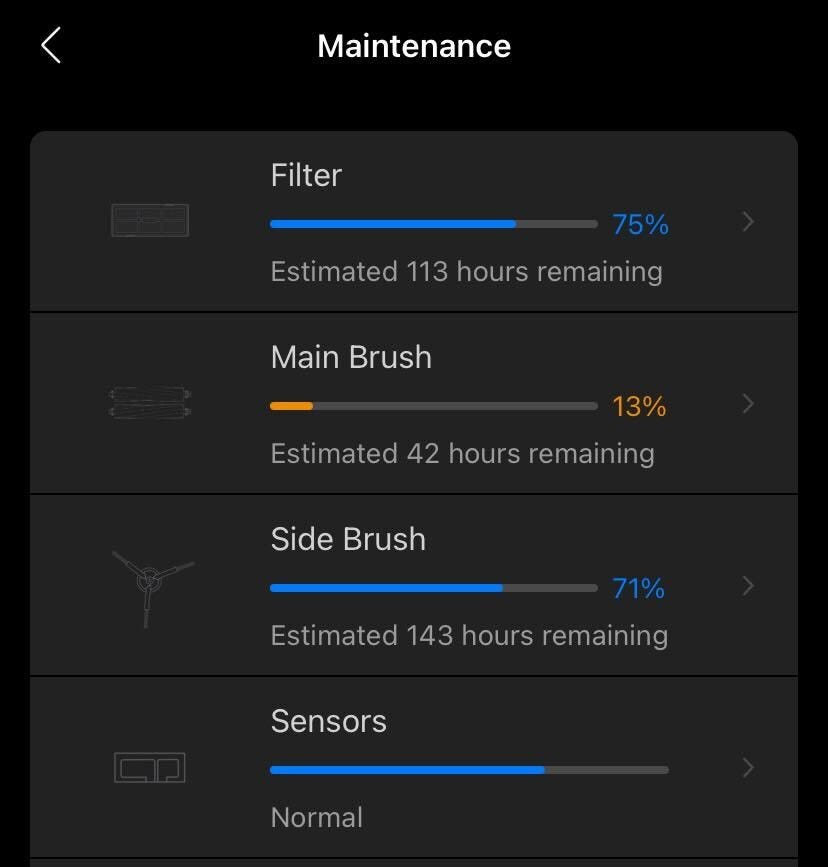Tap the back arrow icon
Viewport: 828px width, 867px height.
tap(51, 45)
